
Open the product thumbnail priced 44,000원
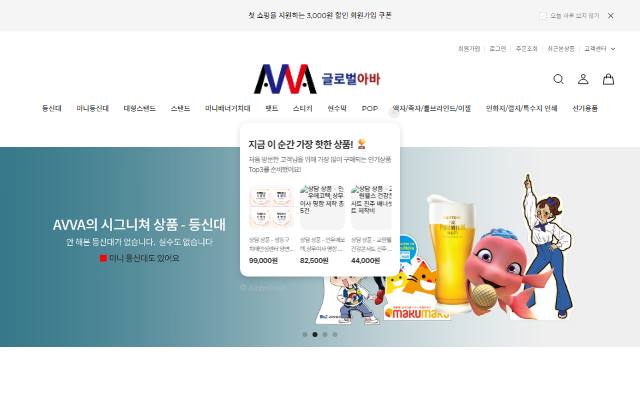371,207
